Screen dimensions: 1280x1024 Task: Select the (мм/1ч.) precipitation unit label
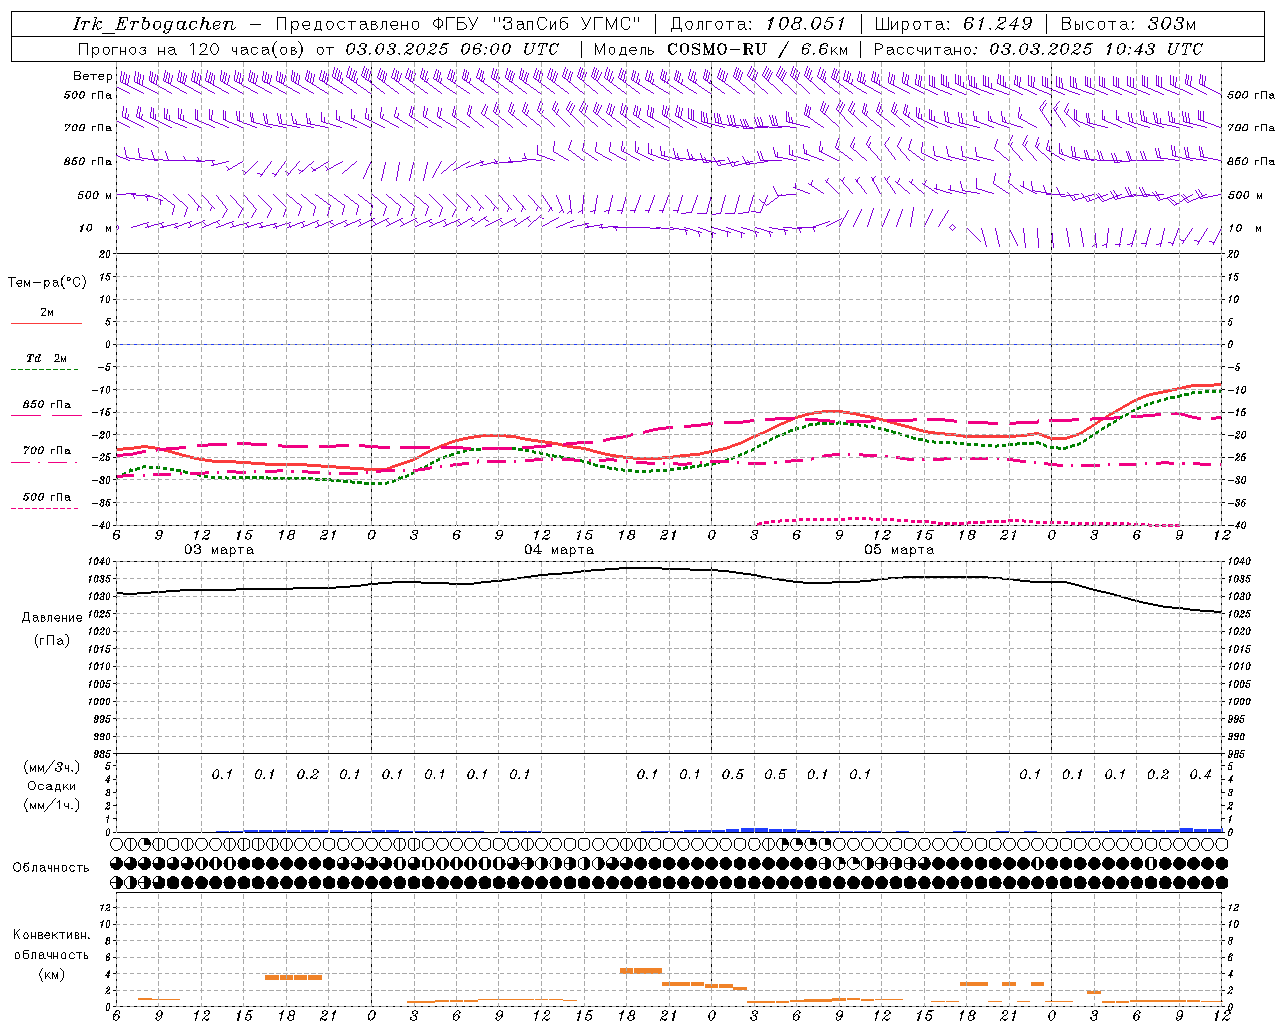52,805
